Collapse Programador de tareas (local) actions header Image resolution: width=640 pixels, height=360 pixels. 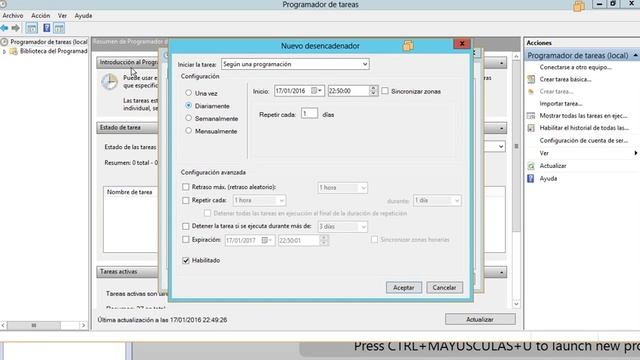(636, 55)
